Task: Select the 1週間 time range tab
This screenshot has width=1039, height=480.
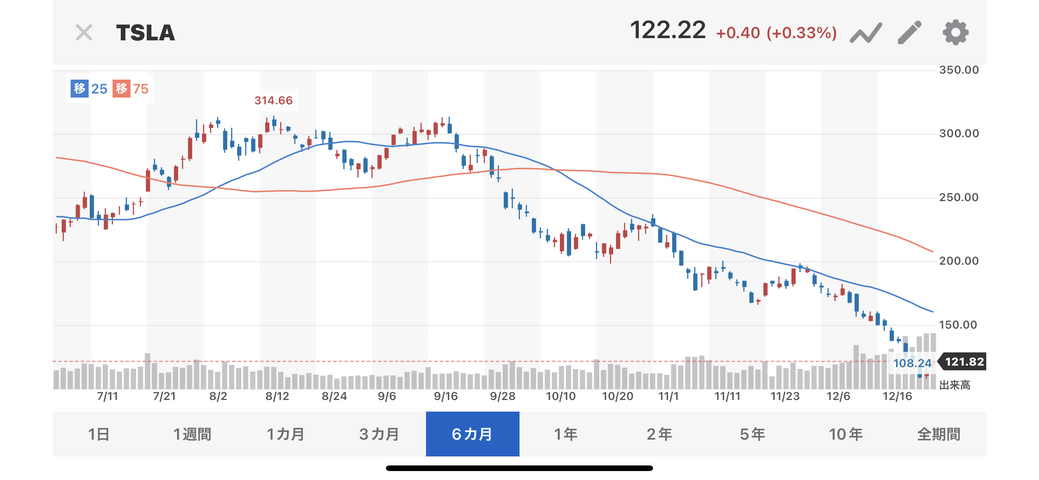Action: tap(192, 434)
